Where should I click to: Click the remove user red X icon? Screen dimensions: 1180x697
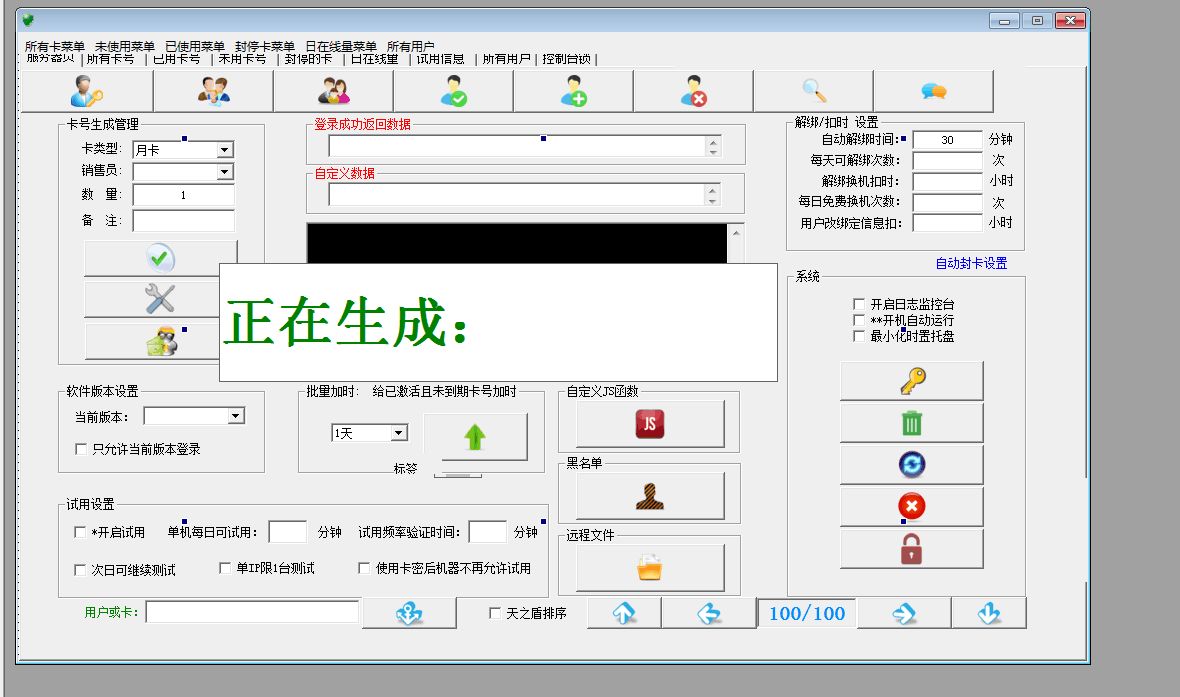point(694,91)
